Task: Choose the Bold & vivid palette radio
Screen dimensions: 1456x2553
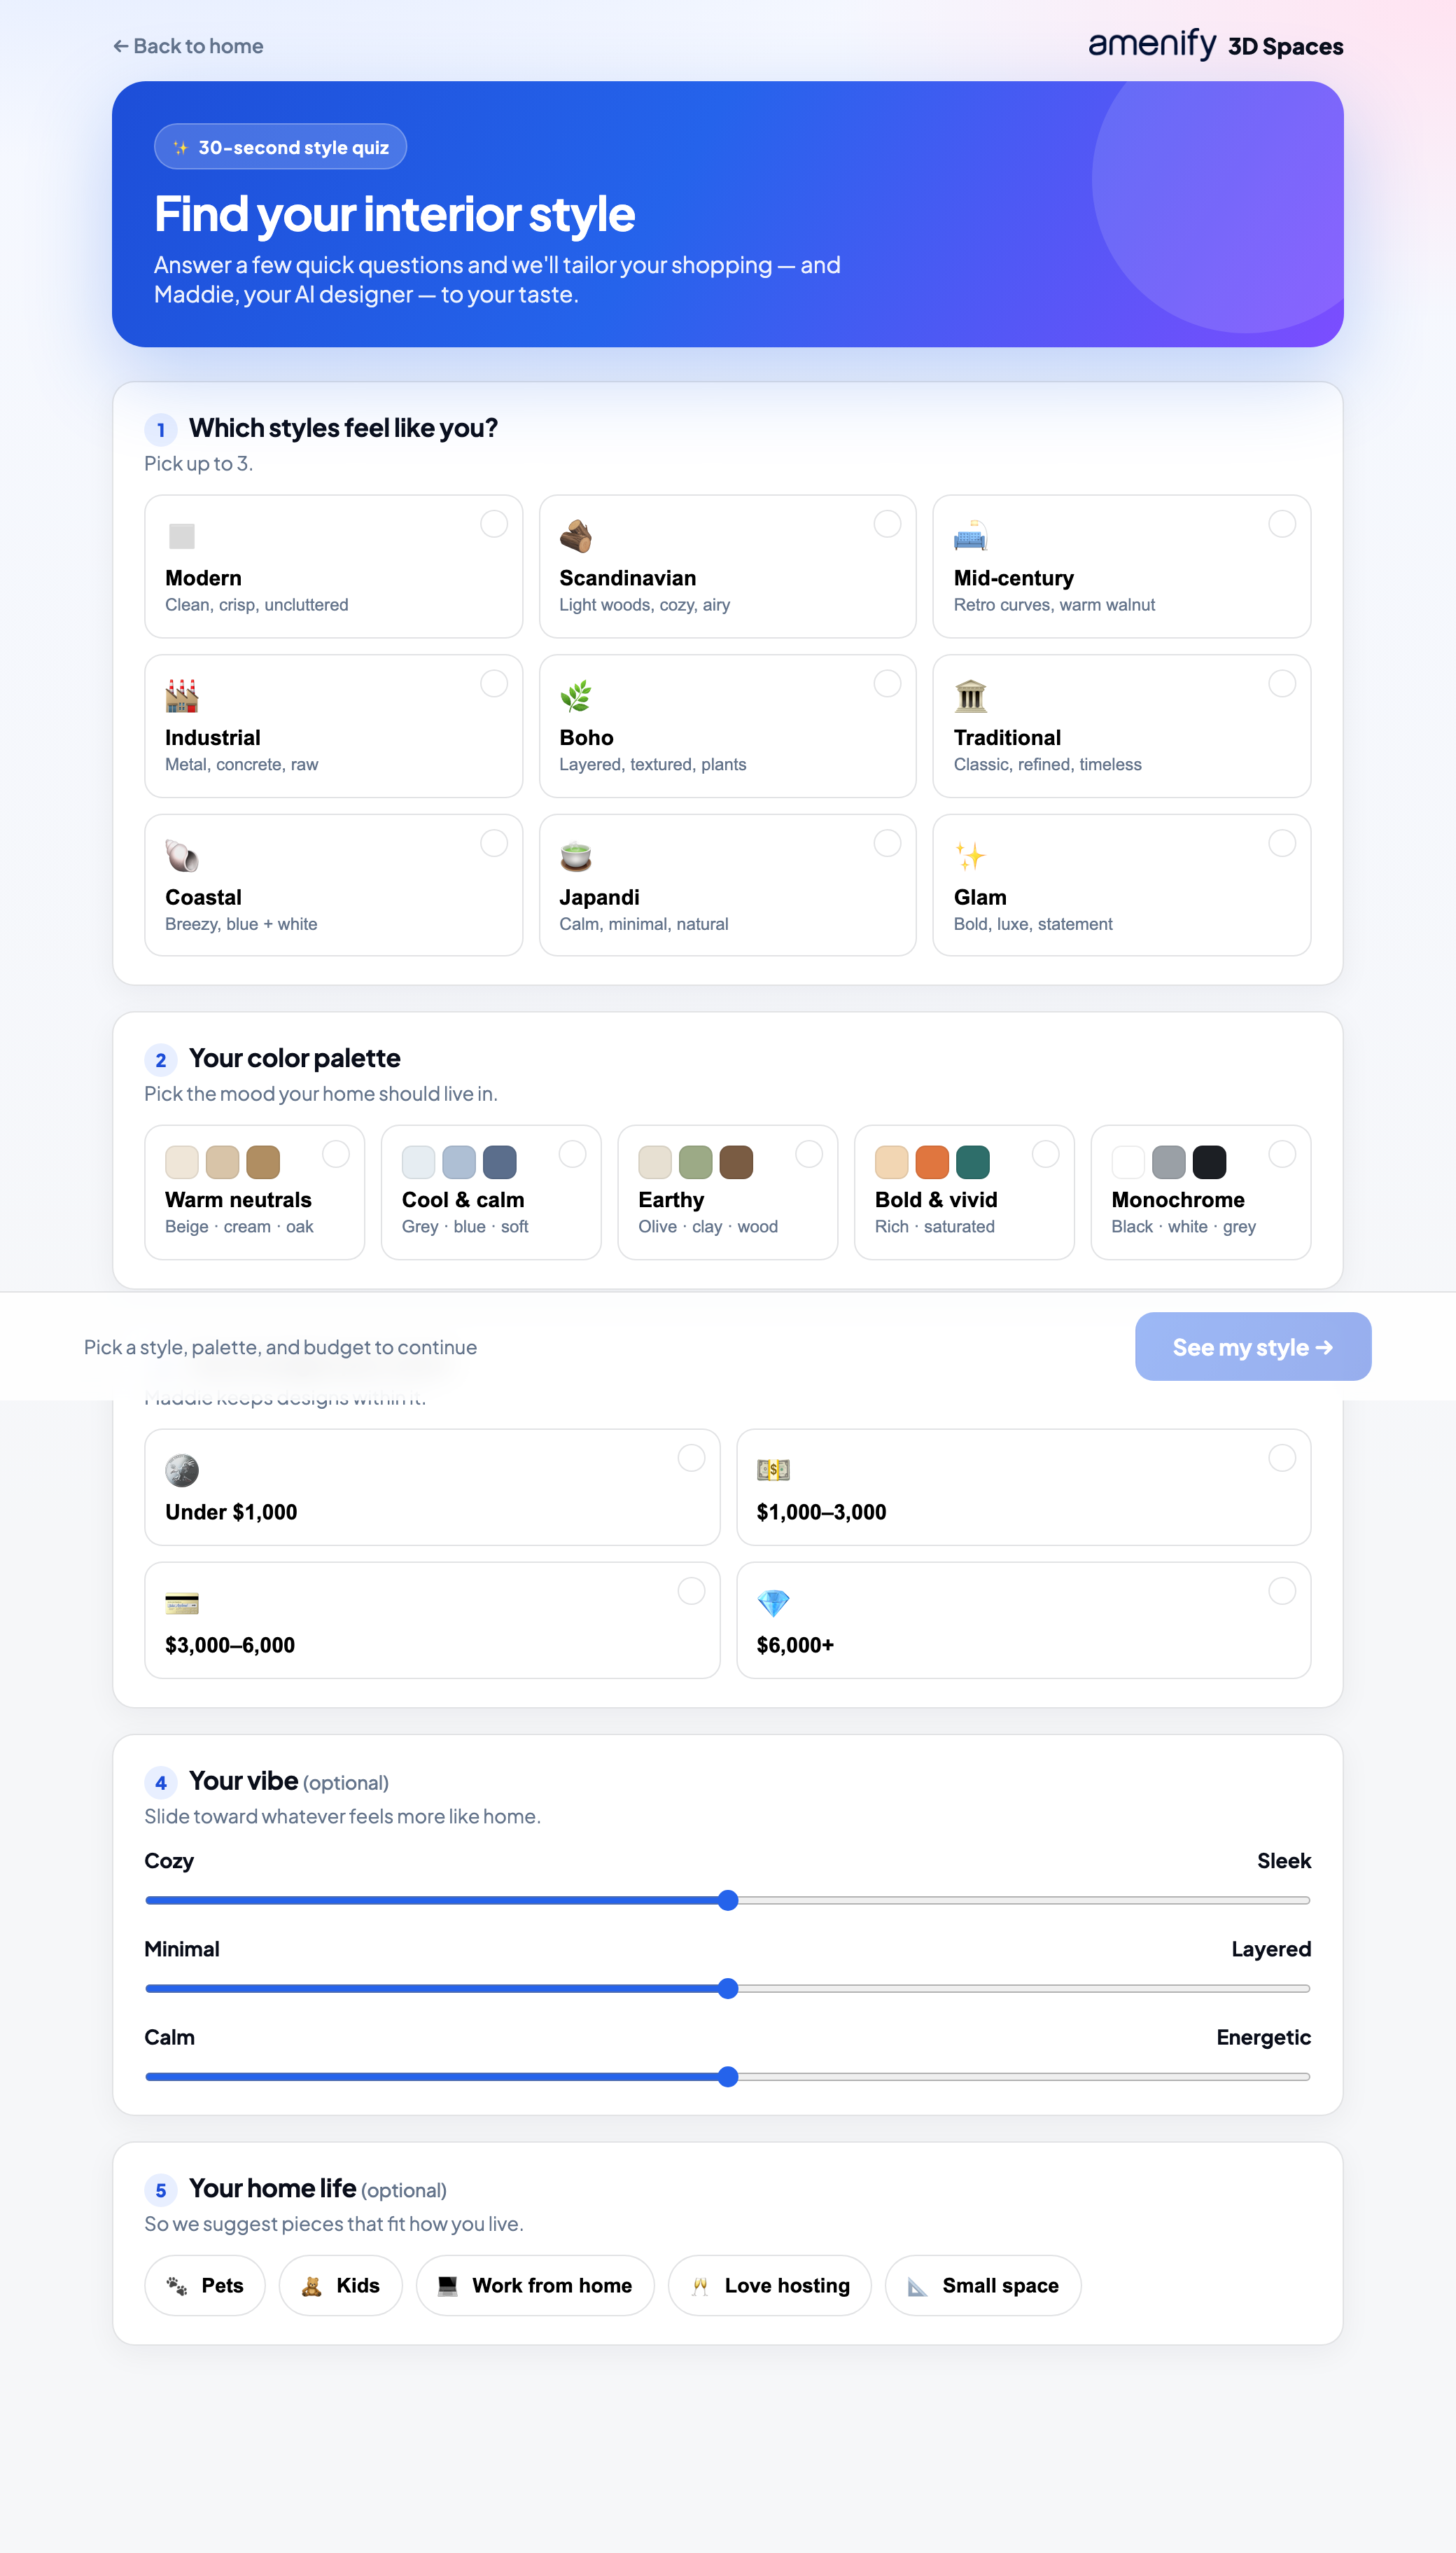Action: pos(1045,1154)
